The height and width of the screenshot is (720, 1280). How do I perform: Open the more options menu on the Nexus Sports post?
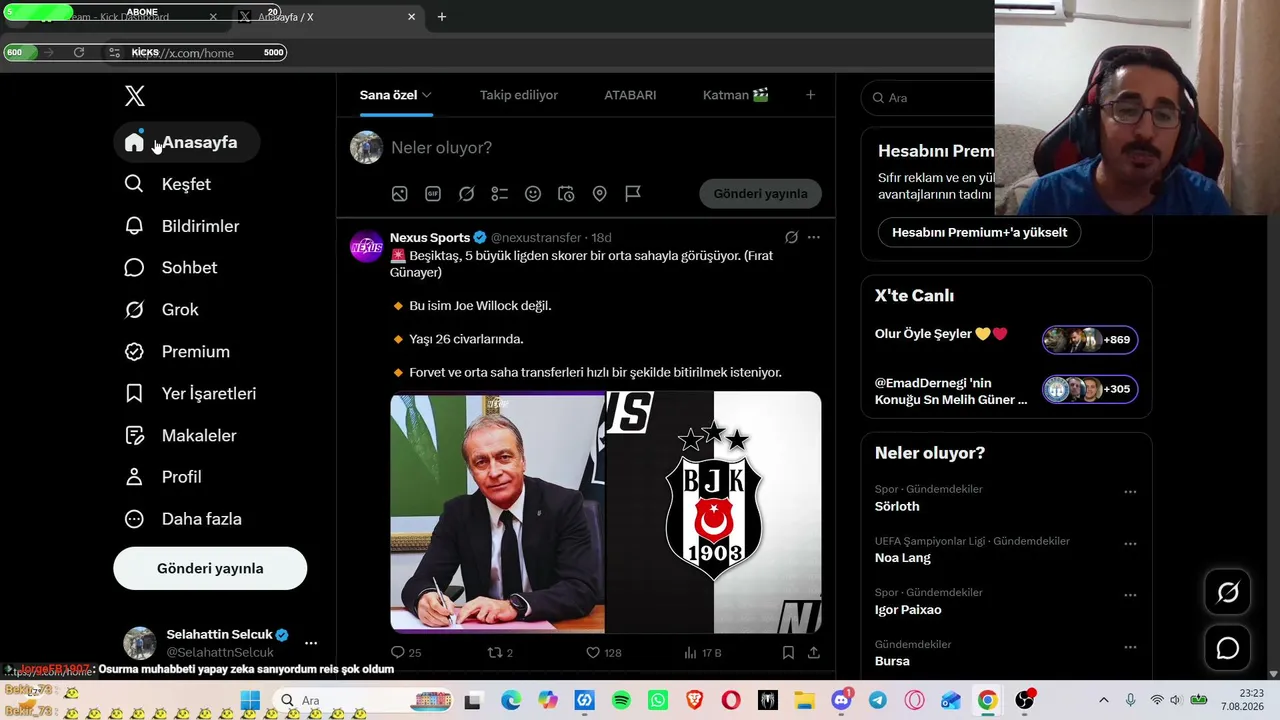[x=814, y=238]
